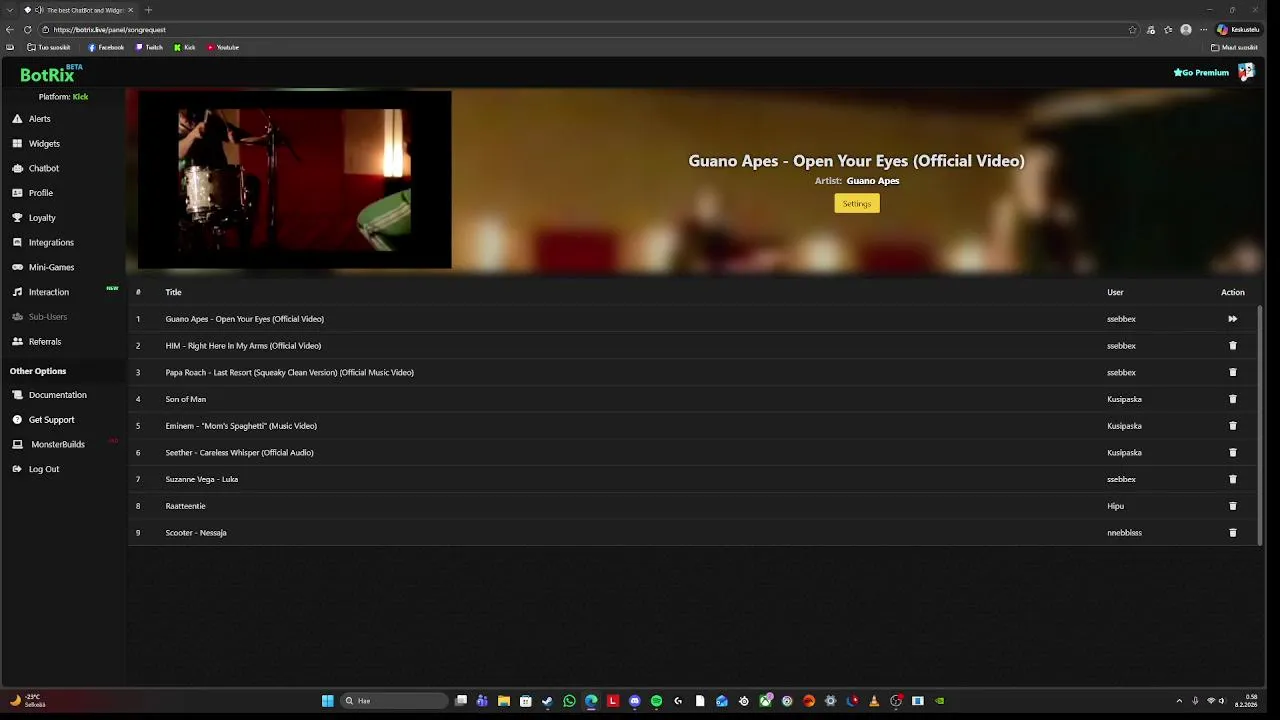Image resolution: width=1280 pixels, height=720 pixels.
Task: Open the profile avatar menu
Action: point(1246,72)
